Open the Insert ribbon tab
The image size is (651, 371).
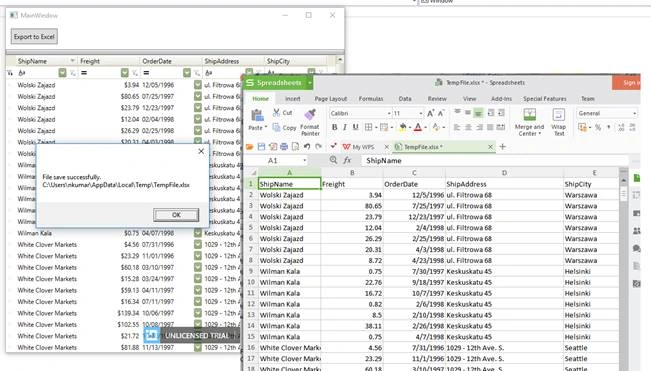292,99
